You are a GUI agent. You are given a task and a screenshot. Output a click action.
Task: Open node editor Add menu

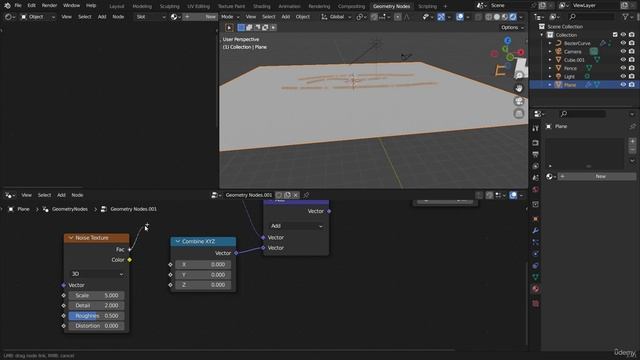pos(61,195)
